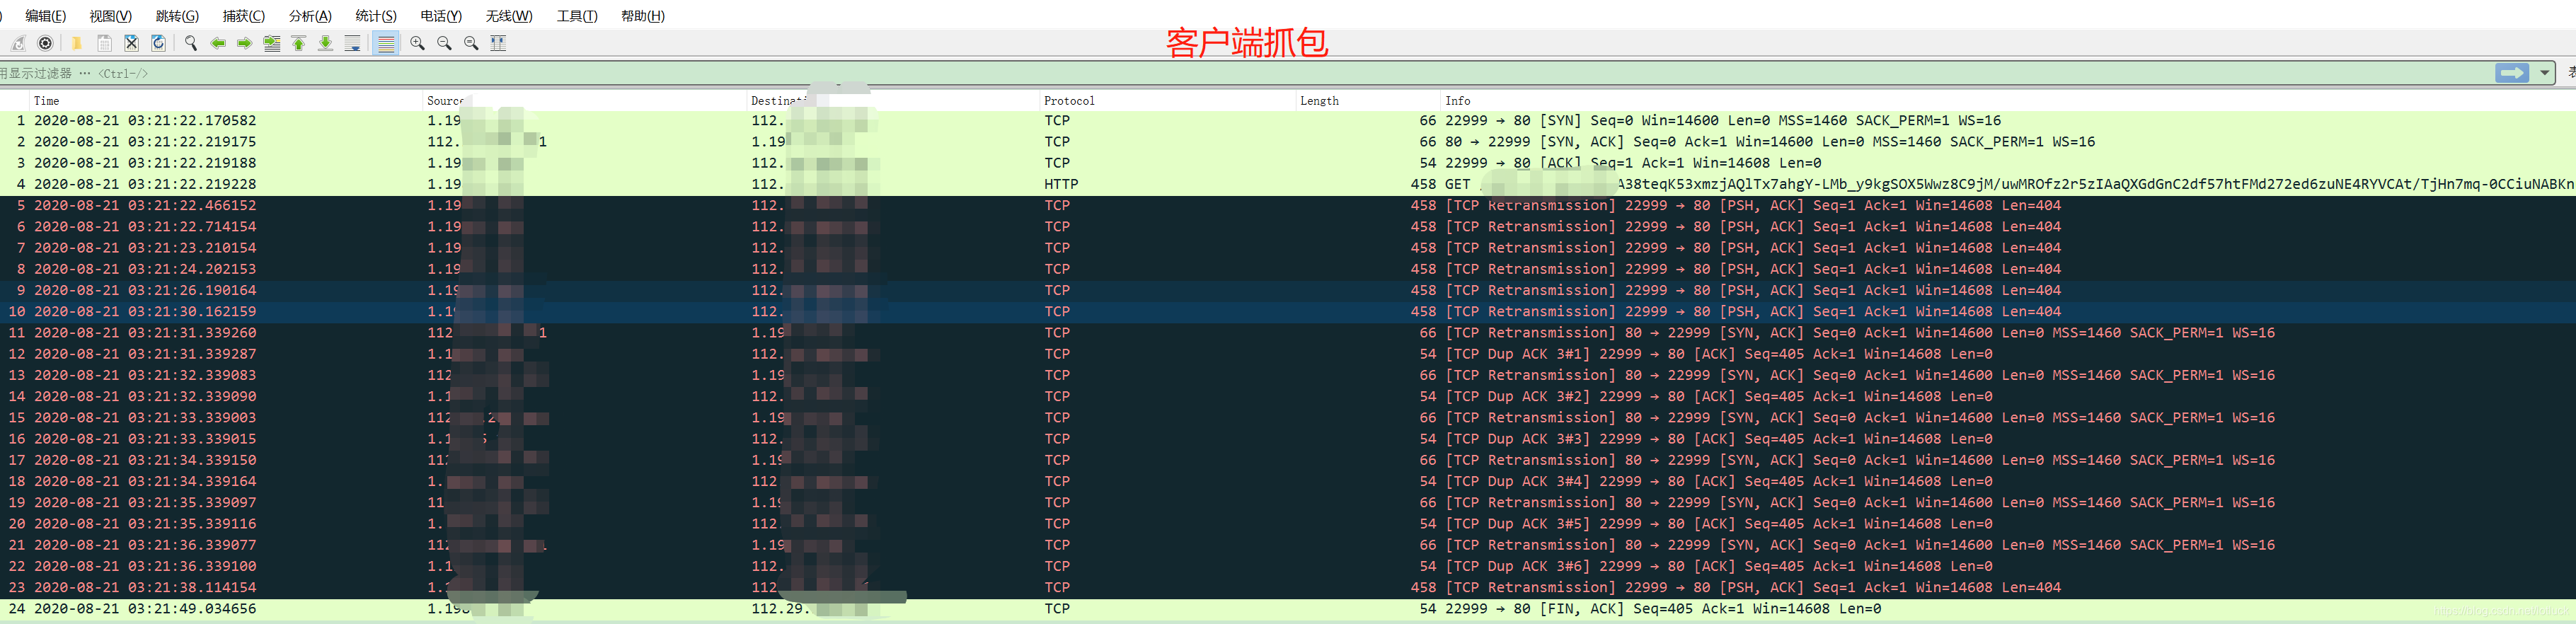Image resolution: width=2576 pixels, height=624 pixels.
Task: Select packet 2 with SYN, ACK info
Action: [1288, 142]
